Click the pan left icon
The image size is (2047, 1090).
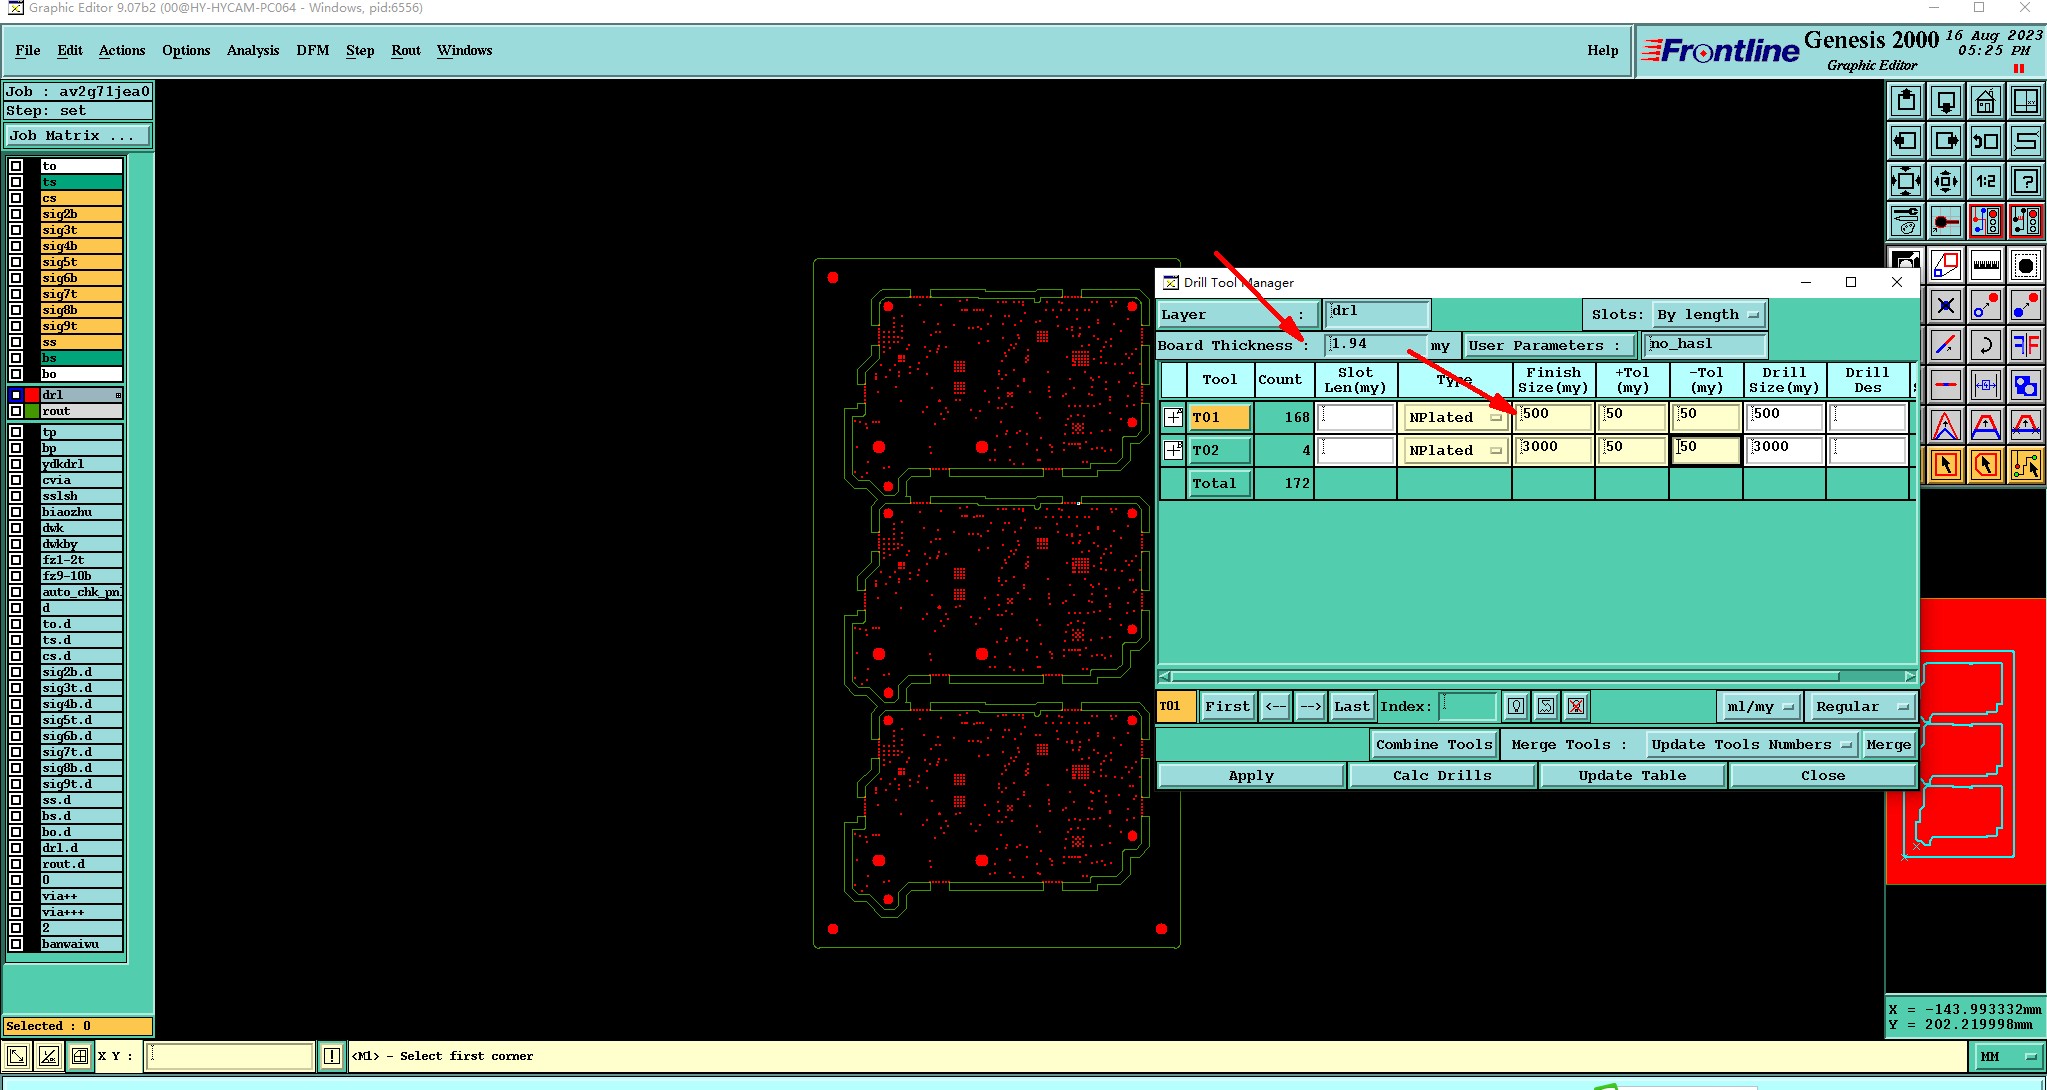[1906, 141]
